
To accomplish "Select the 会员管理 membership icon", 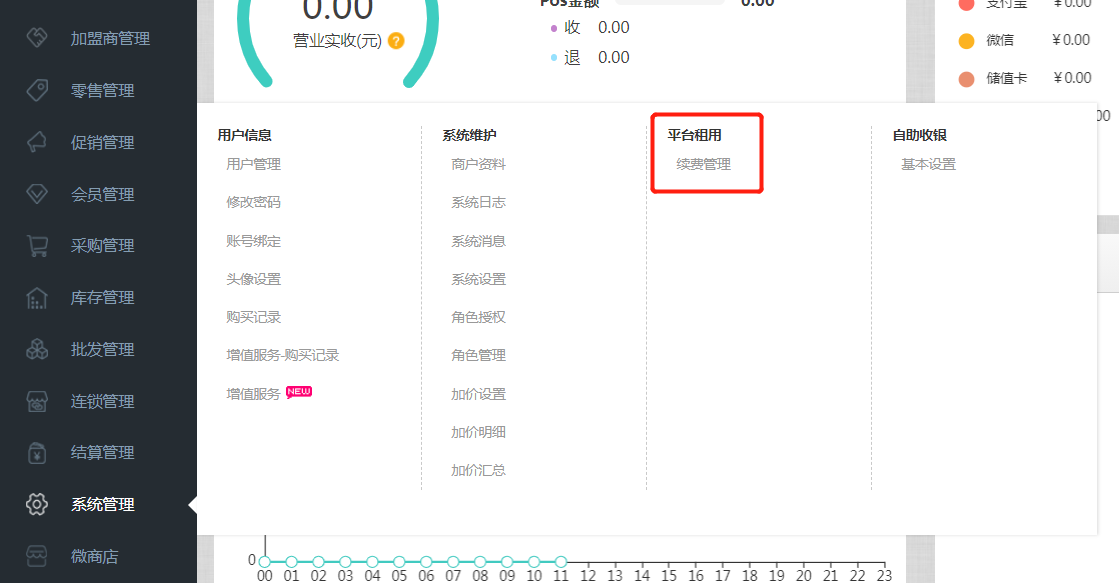I will [x=37, y=194].
